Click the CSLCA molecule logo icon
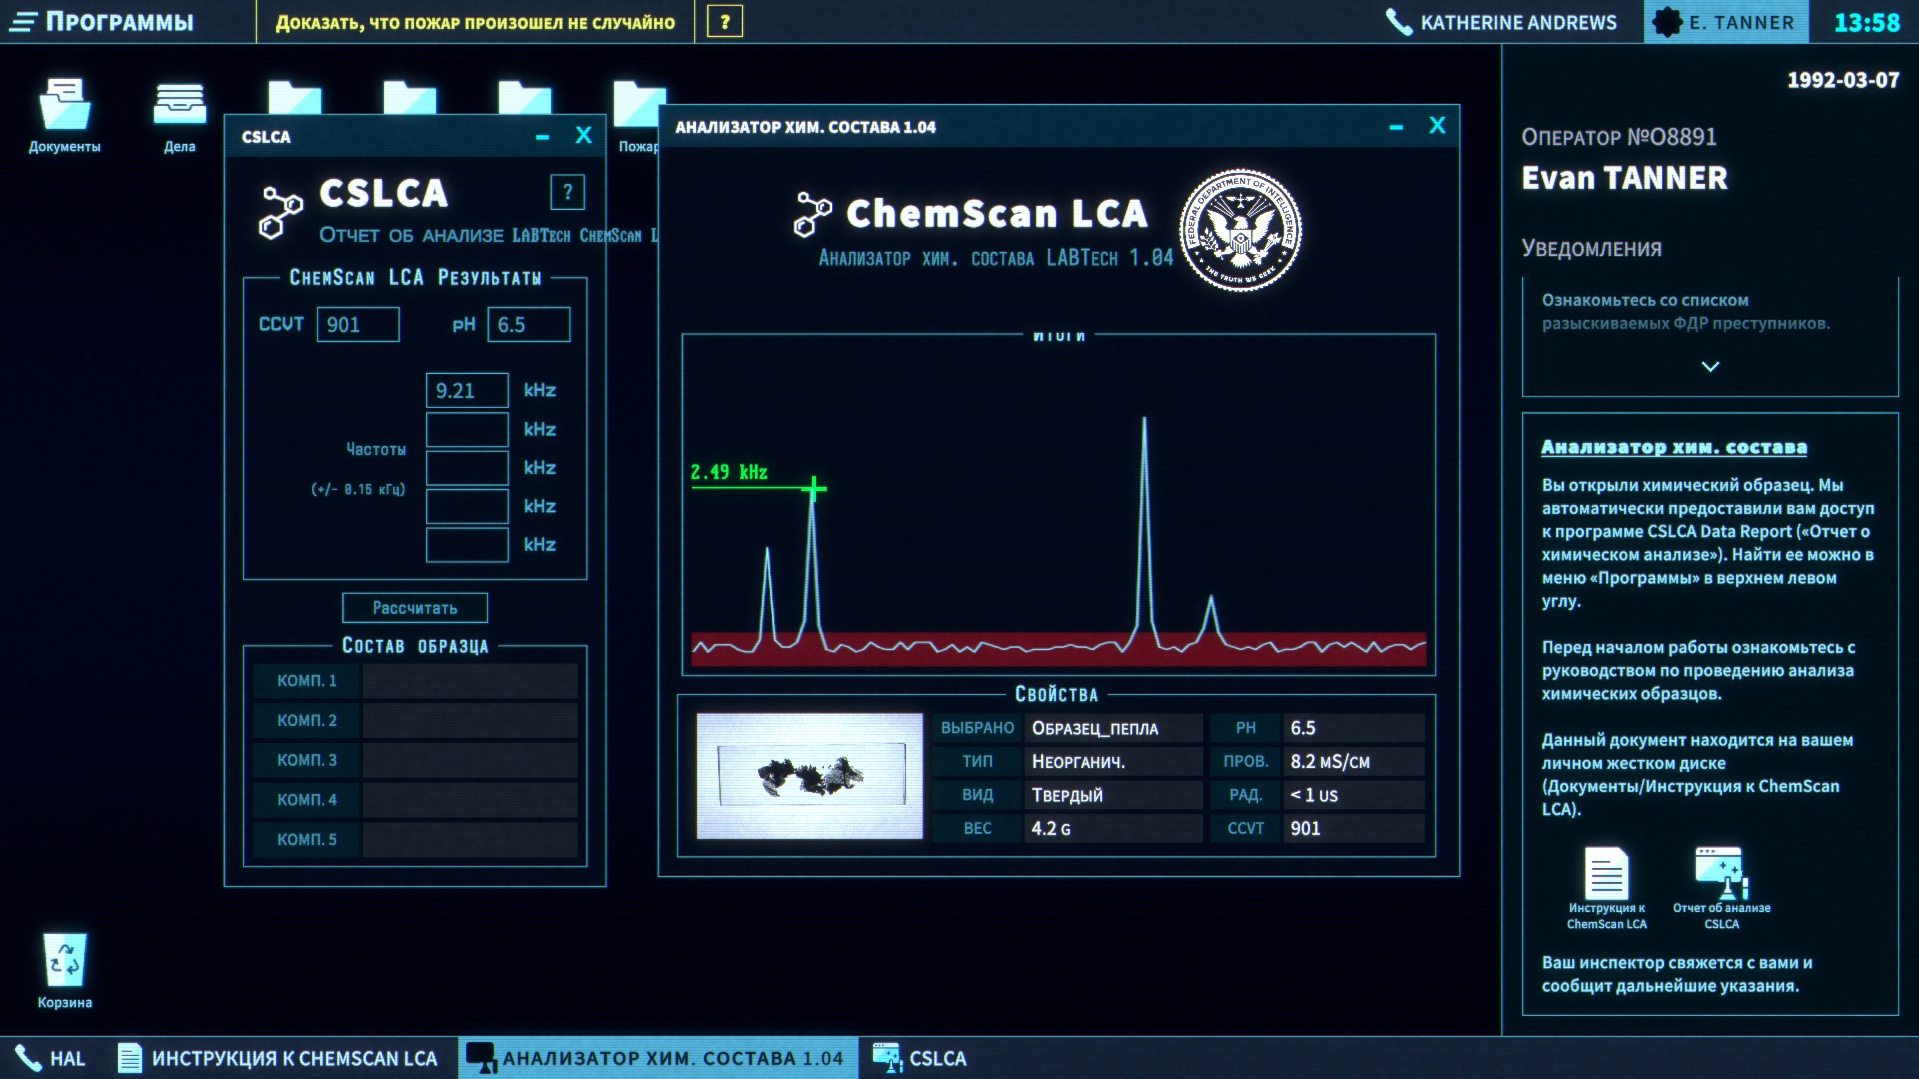Screen dimensions: 1919x1079 280,212
